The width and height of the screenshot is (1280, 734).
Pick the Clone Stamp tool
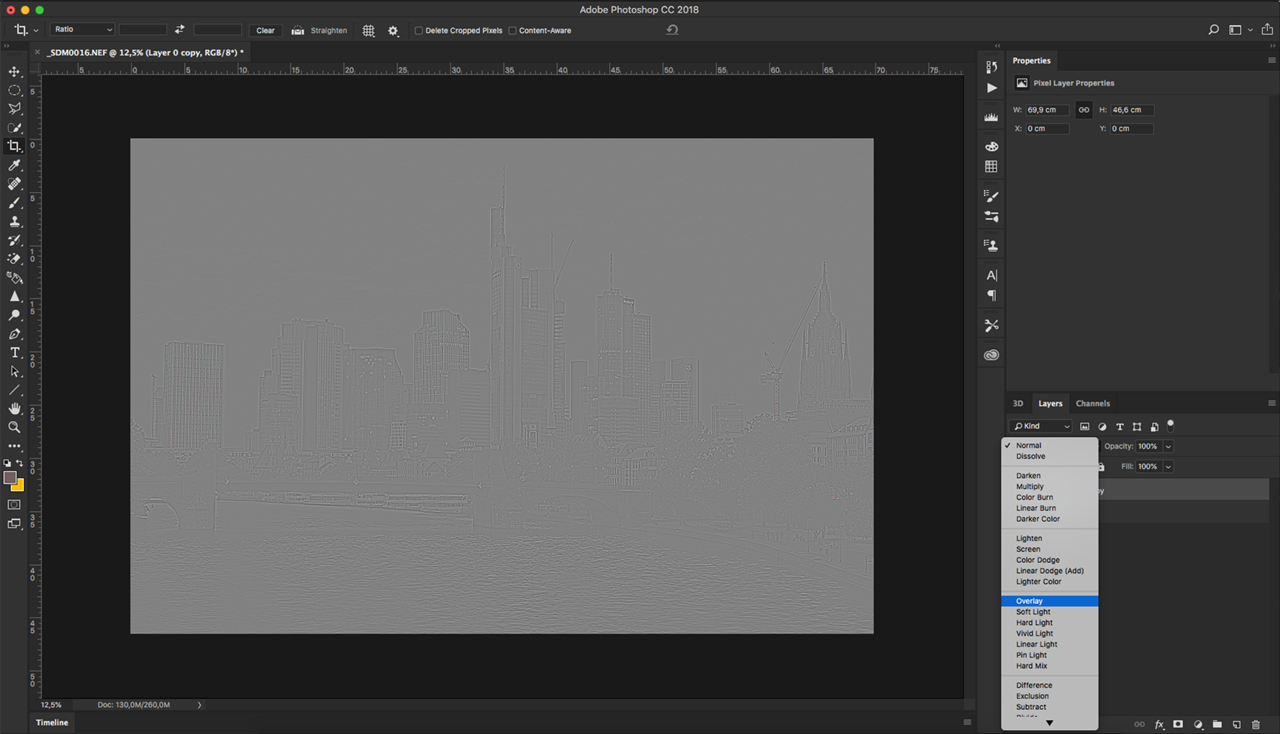click(x=14, y=222)
